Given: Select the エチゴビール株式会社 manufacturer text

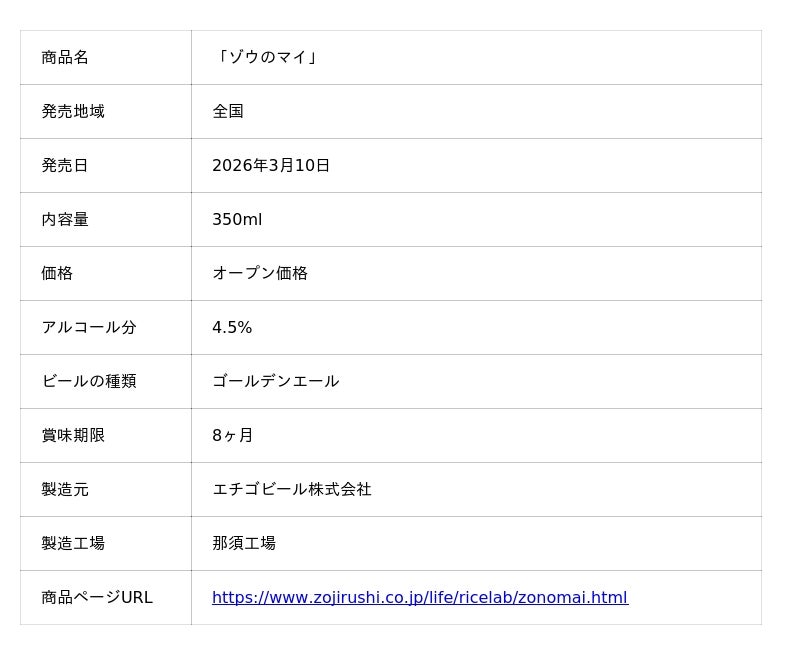Looking at the screenshot, I should pos(292,489).
